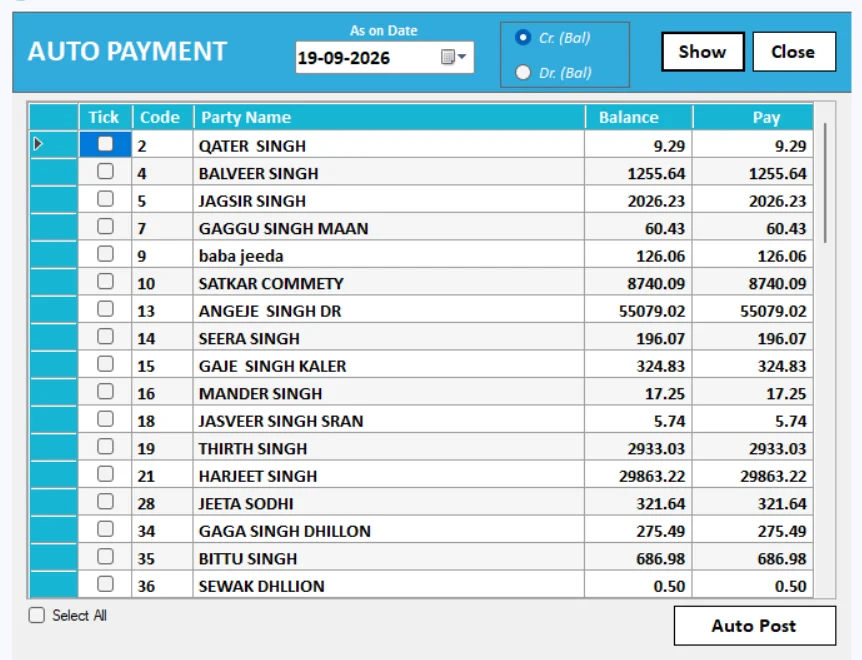Enable the Select All checkbox
The height and width of the screenshot is (660, 862).
pyautogui.click(x=37, y=615)
